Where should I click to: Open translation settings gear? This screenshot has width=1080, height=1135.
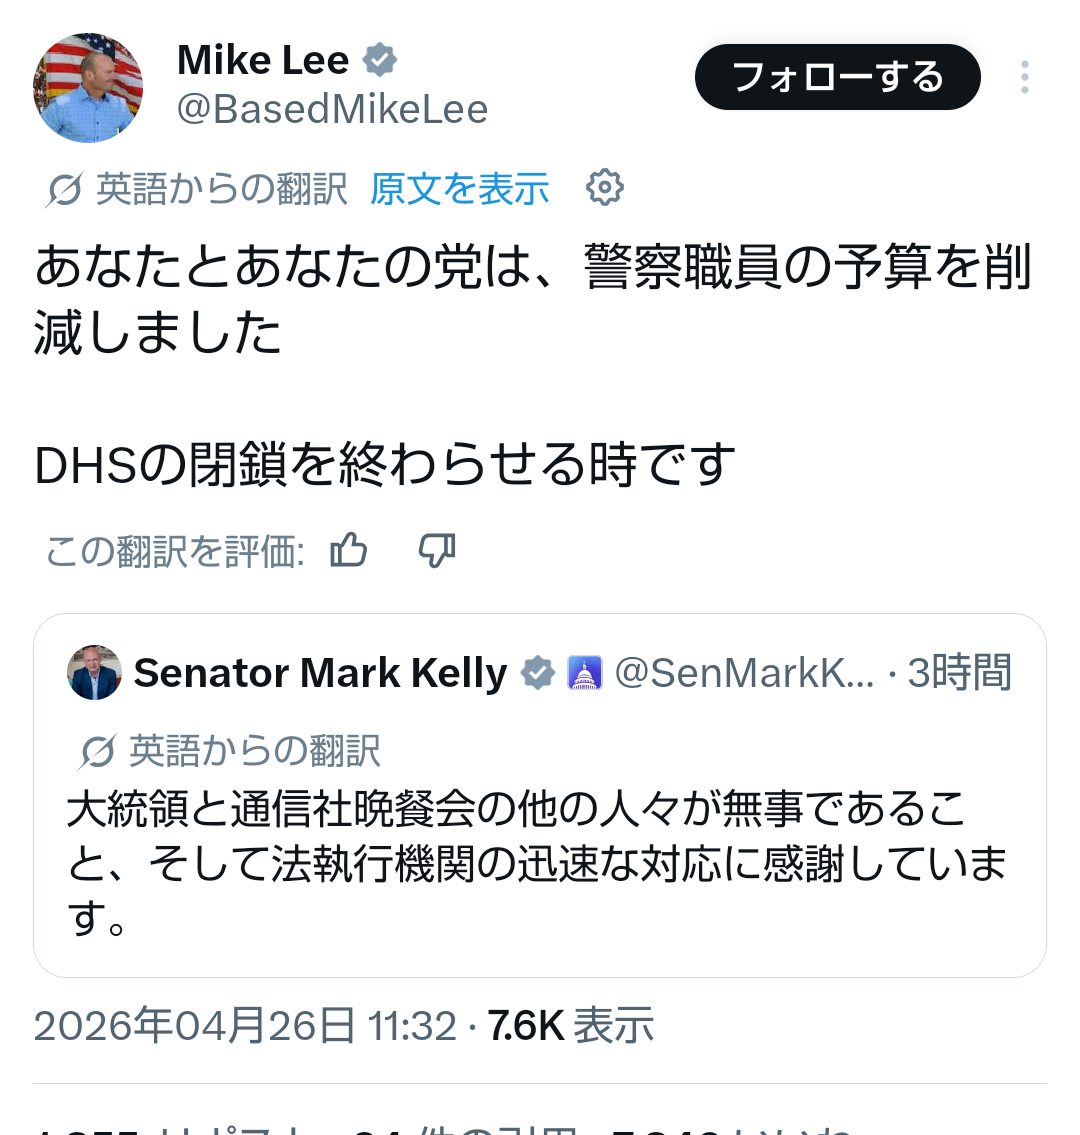(x=604, y=187)
